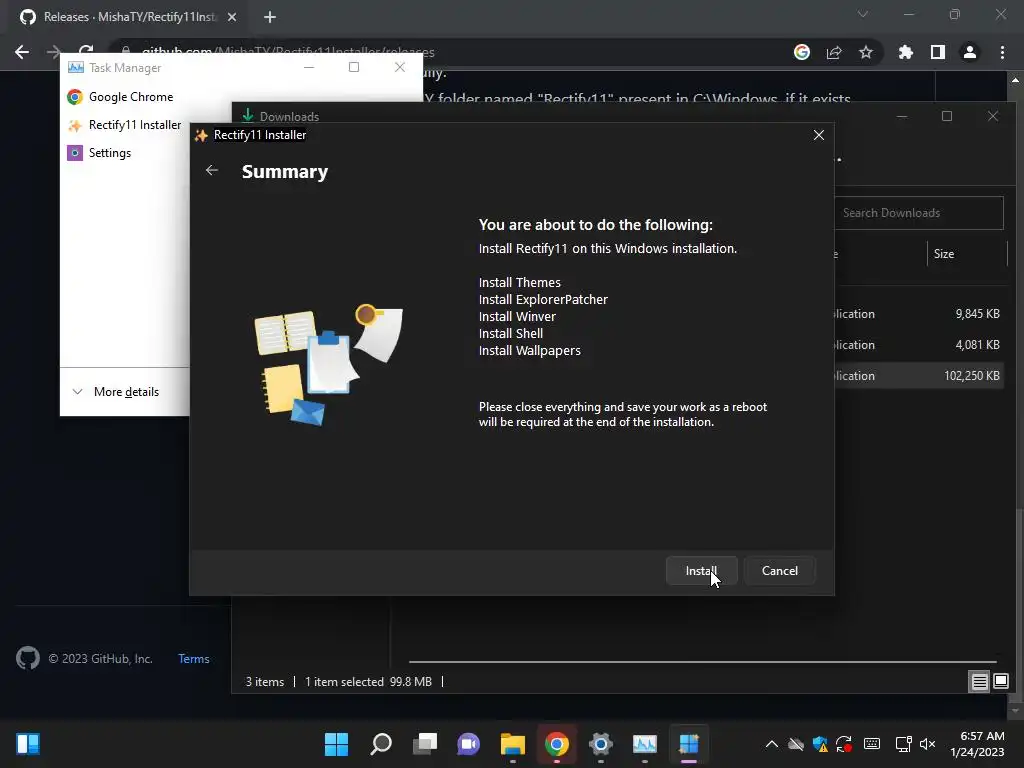The image size is (1024, 768).
Task: Go back using the Summary back arrow
Action: pos(212,170)
